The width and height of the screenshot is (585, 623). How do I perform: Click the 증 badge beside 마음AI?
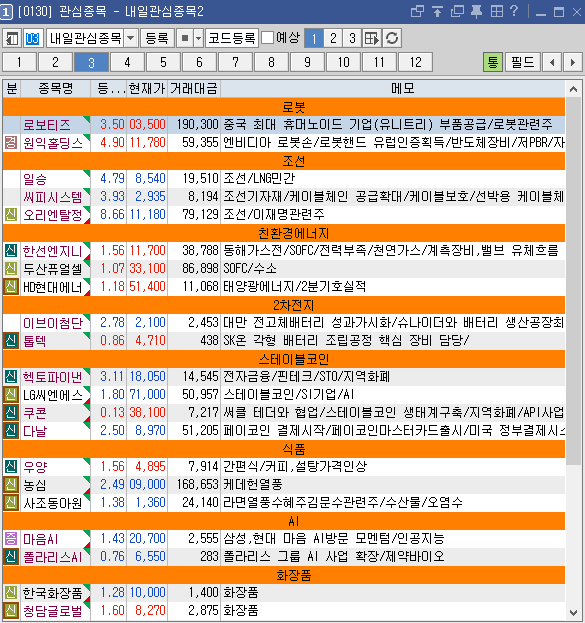tap(11, 538)
